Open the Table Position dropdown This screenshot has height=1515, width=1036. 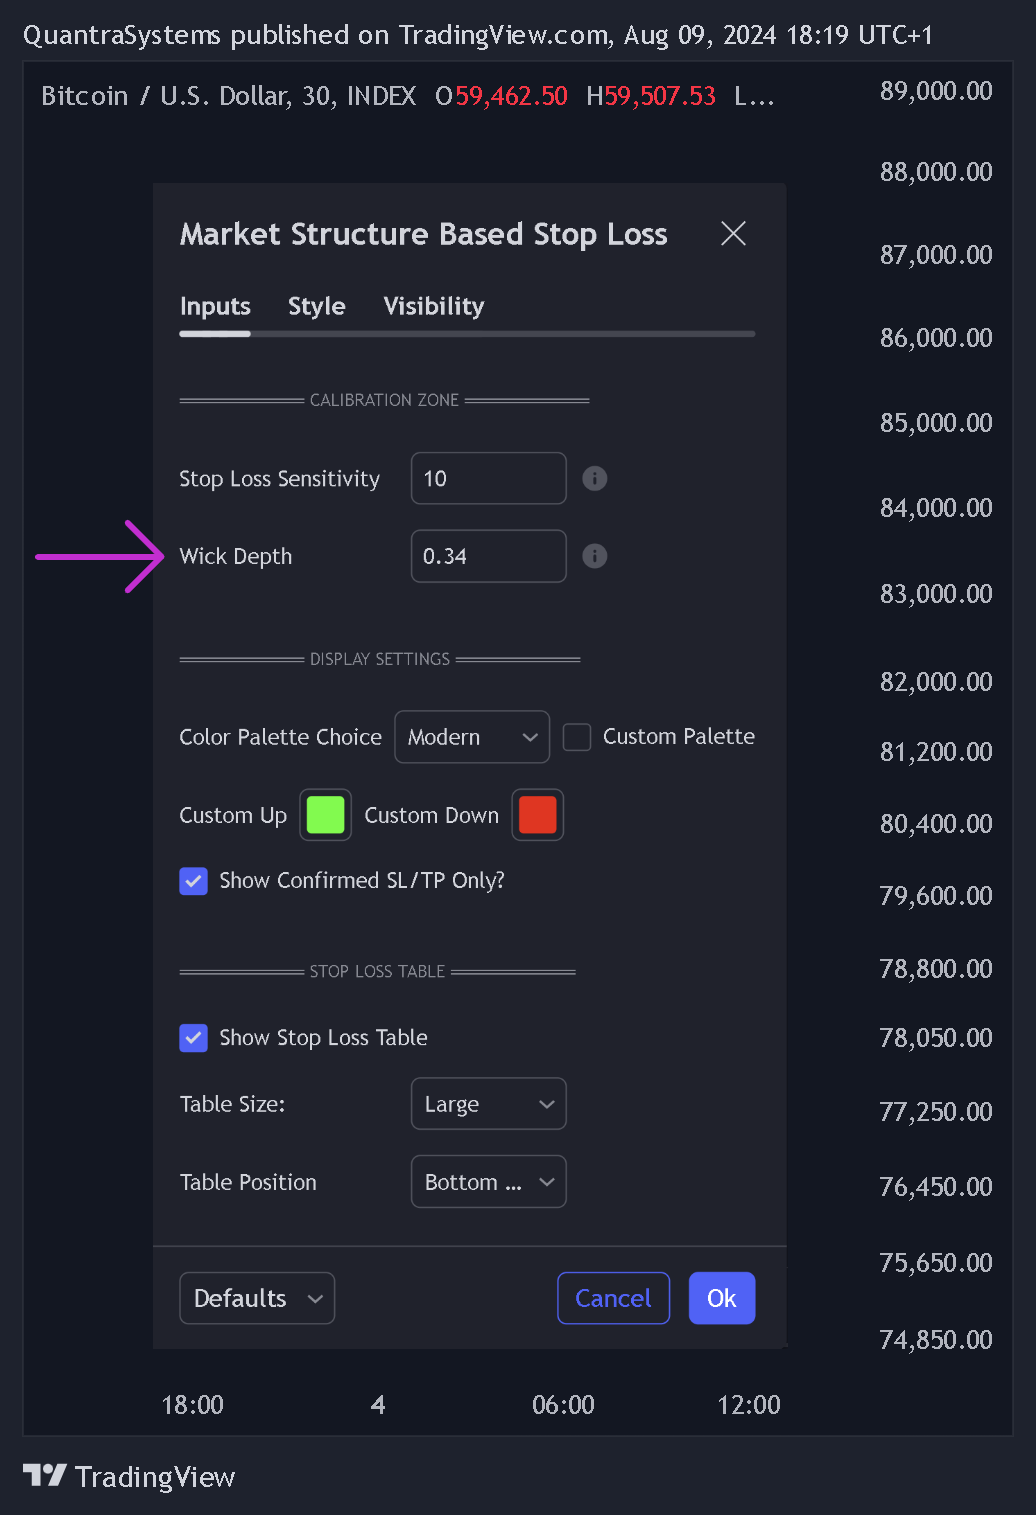tap(488, 1182)
